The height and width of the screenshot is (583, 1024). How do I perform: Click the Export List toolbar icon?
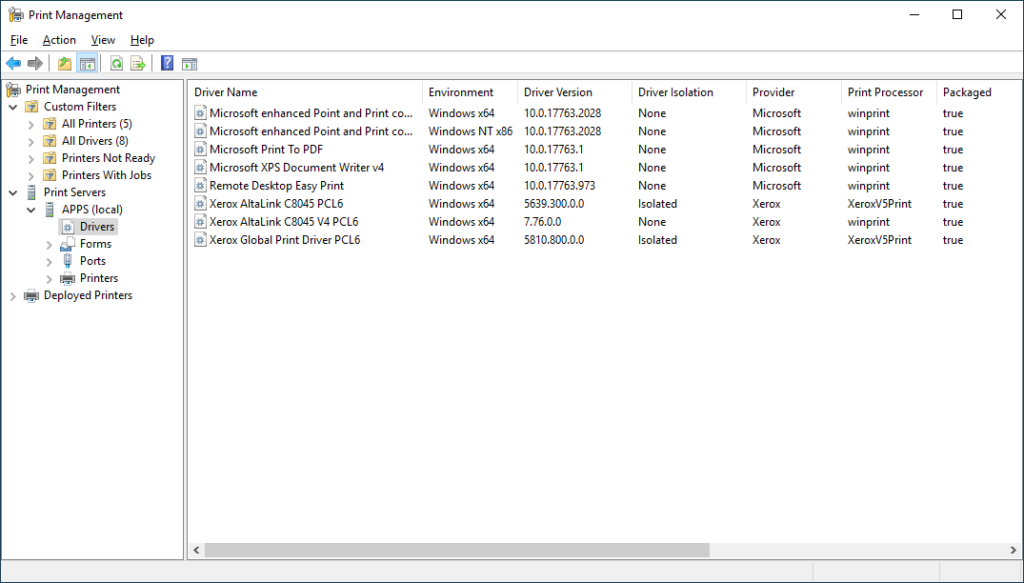click(x=138, y=64)
